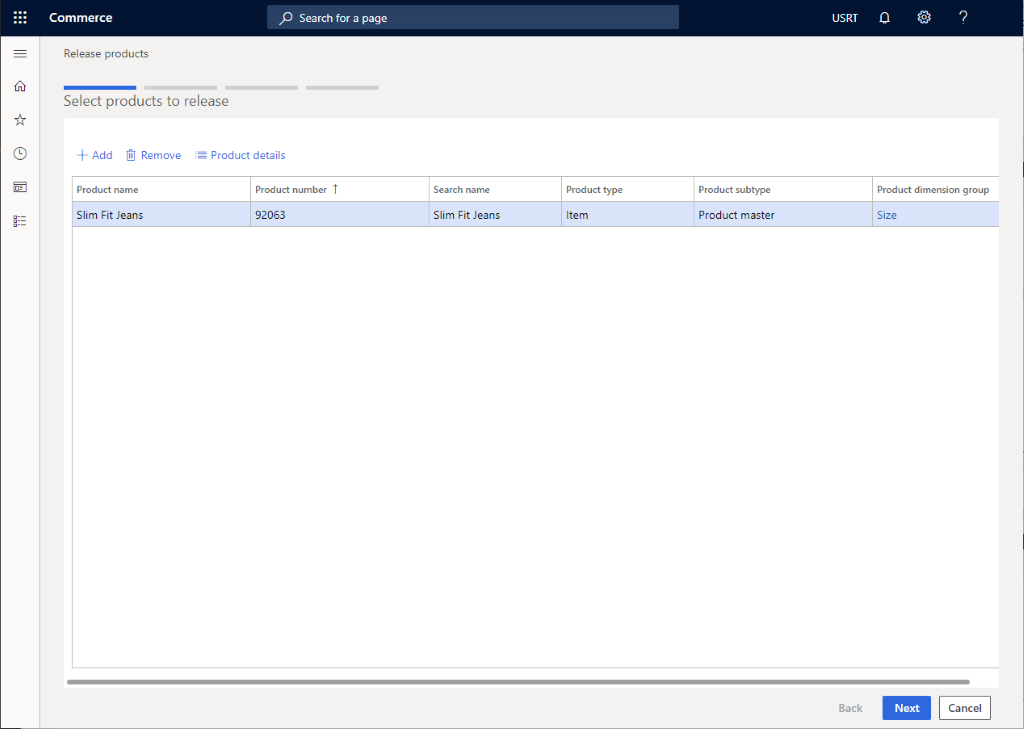Toggle sort order on Product number column
Viewport: 1024px width, 729px height.
[x=293, y=189]
